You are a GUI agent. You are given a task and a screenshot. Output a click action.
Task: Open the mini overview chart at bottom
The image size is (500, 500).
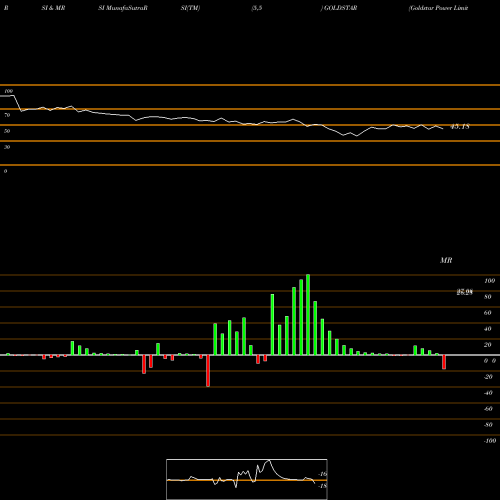click(247, 479)
